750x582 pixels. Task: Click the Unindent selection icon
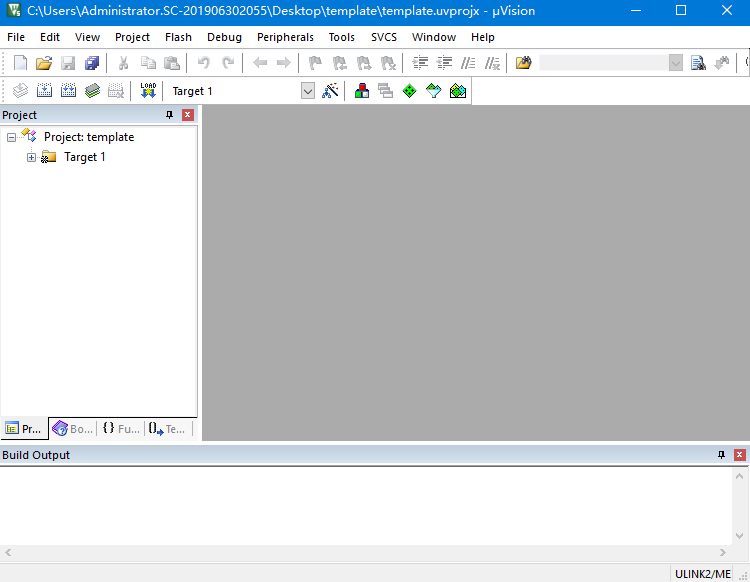pos(444,63)
